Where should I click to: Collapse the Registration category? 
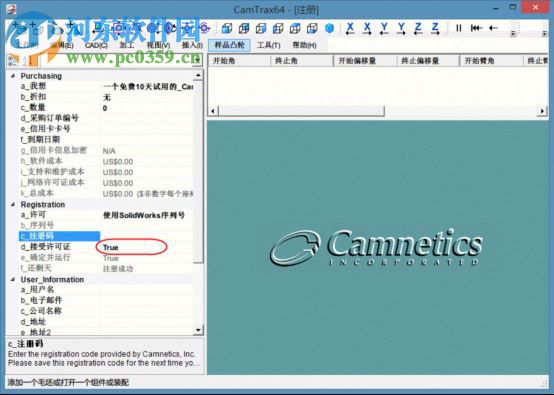pyautogui.click(x=13, y=205)
